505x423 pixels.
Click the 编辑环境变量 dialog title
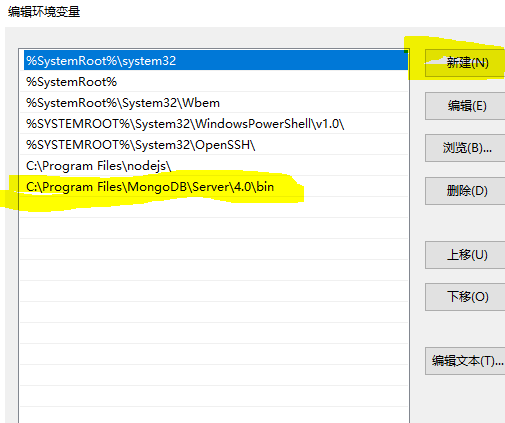pos(44,12)
